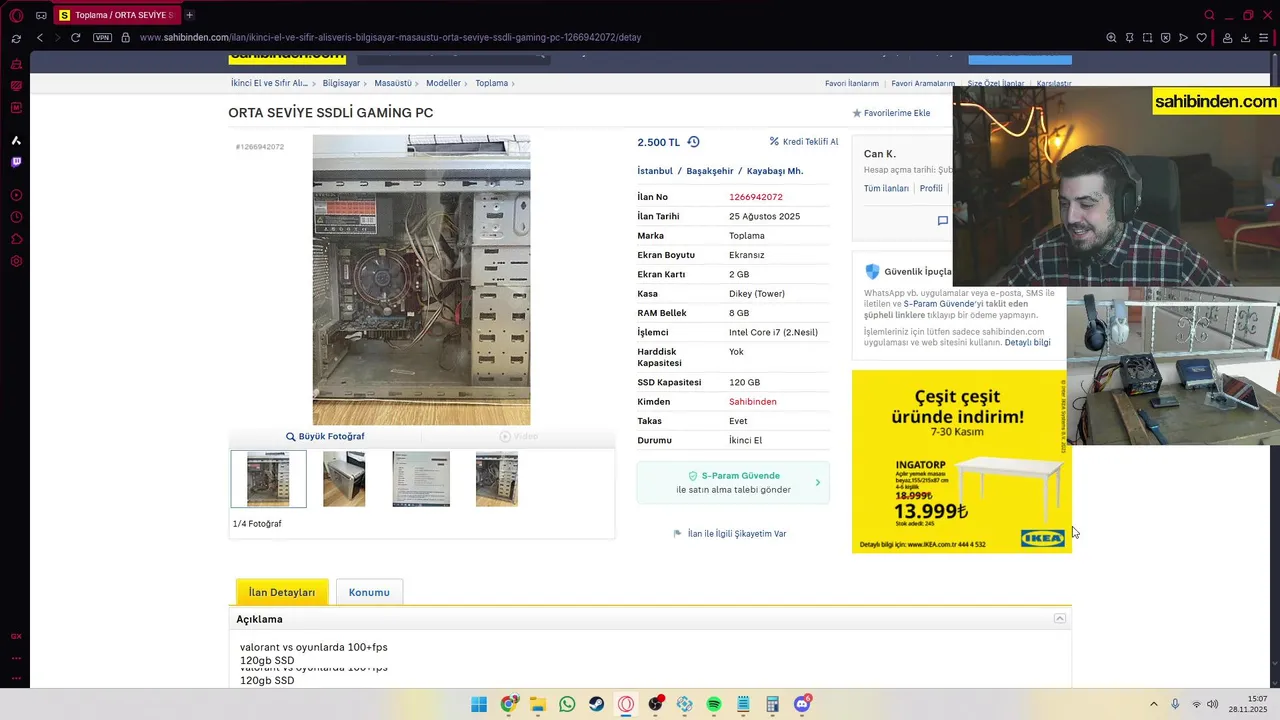Open Büyük Fotoğraf view
The image size is (1280, 720).
[325, 437]
